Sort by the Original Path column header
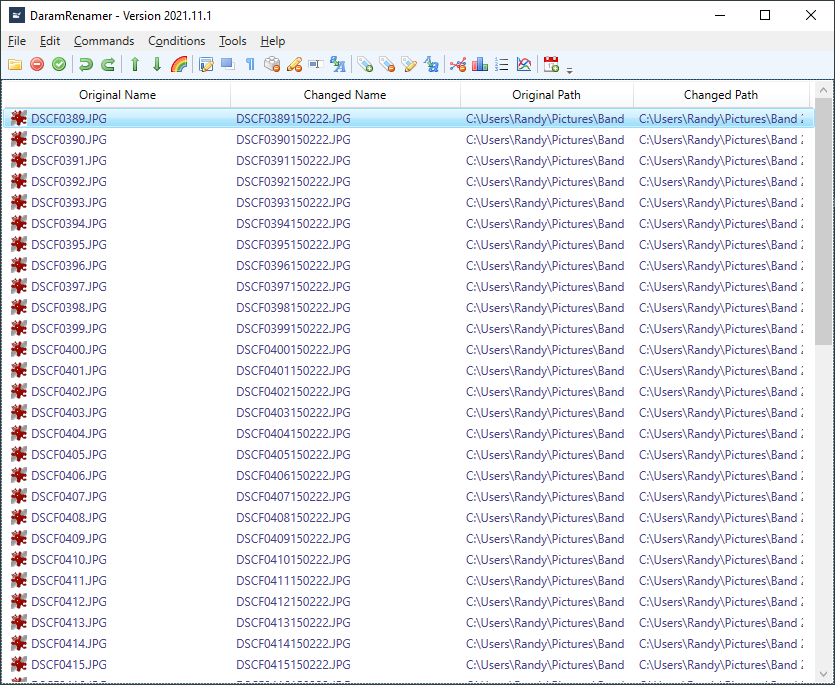The image size is (835, 685). [546, 95]
